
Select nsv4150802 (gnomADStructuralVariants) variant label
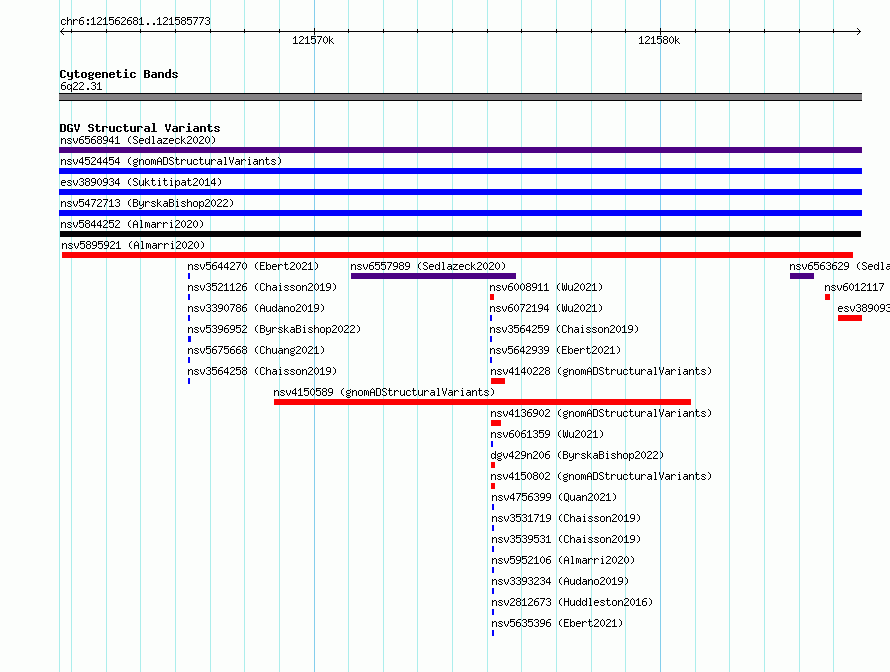601,476
